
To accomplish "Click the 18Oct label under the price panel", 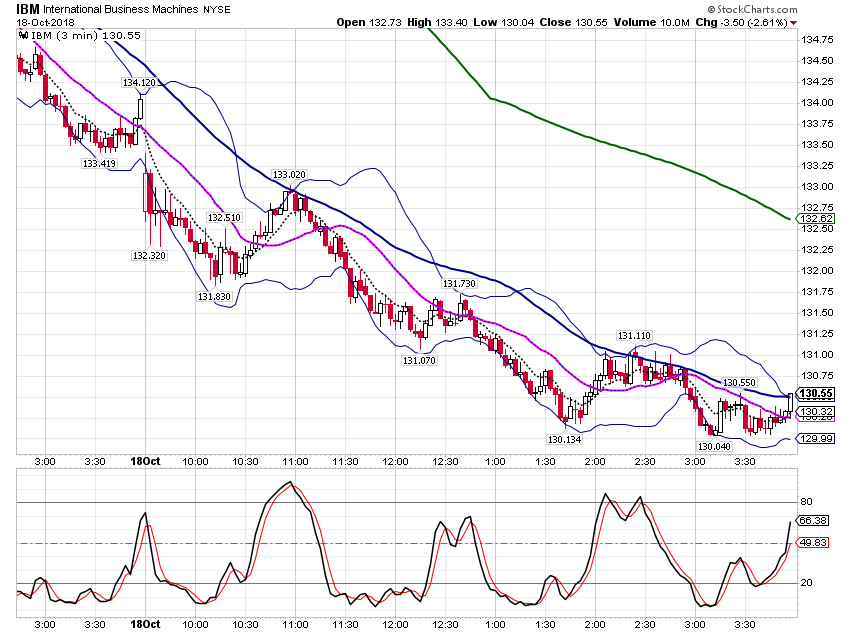I will tap(145, 461).
